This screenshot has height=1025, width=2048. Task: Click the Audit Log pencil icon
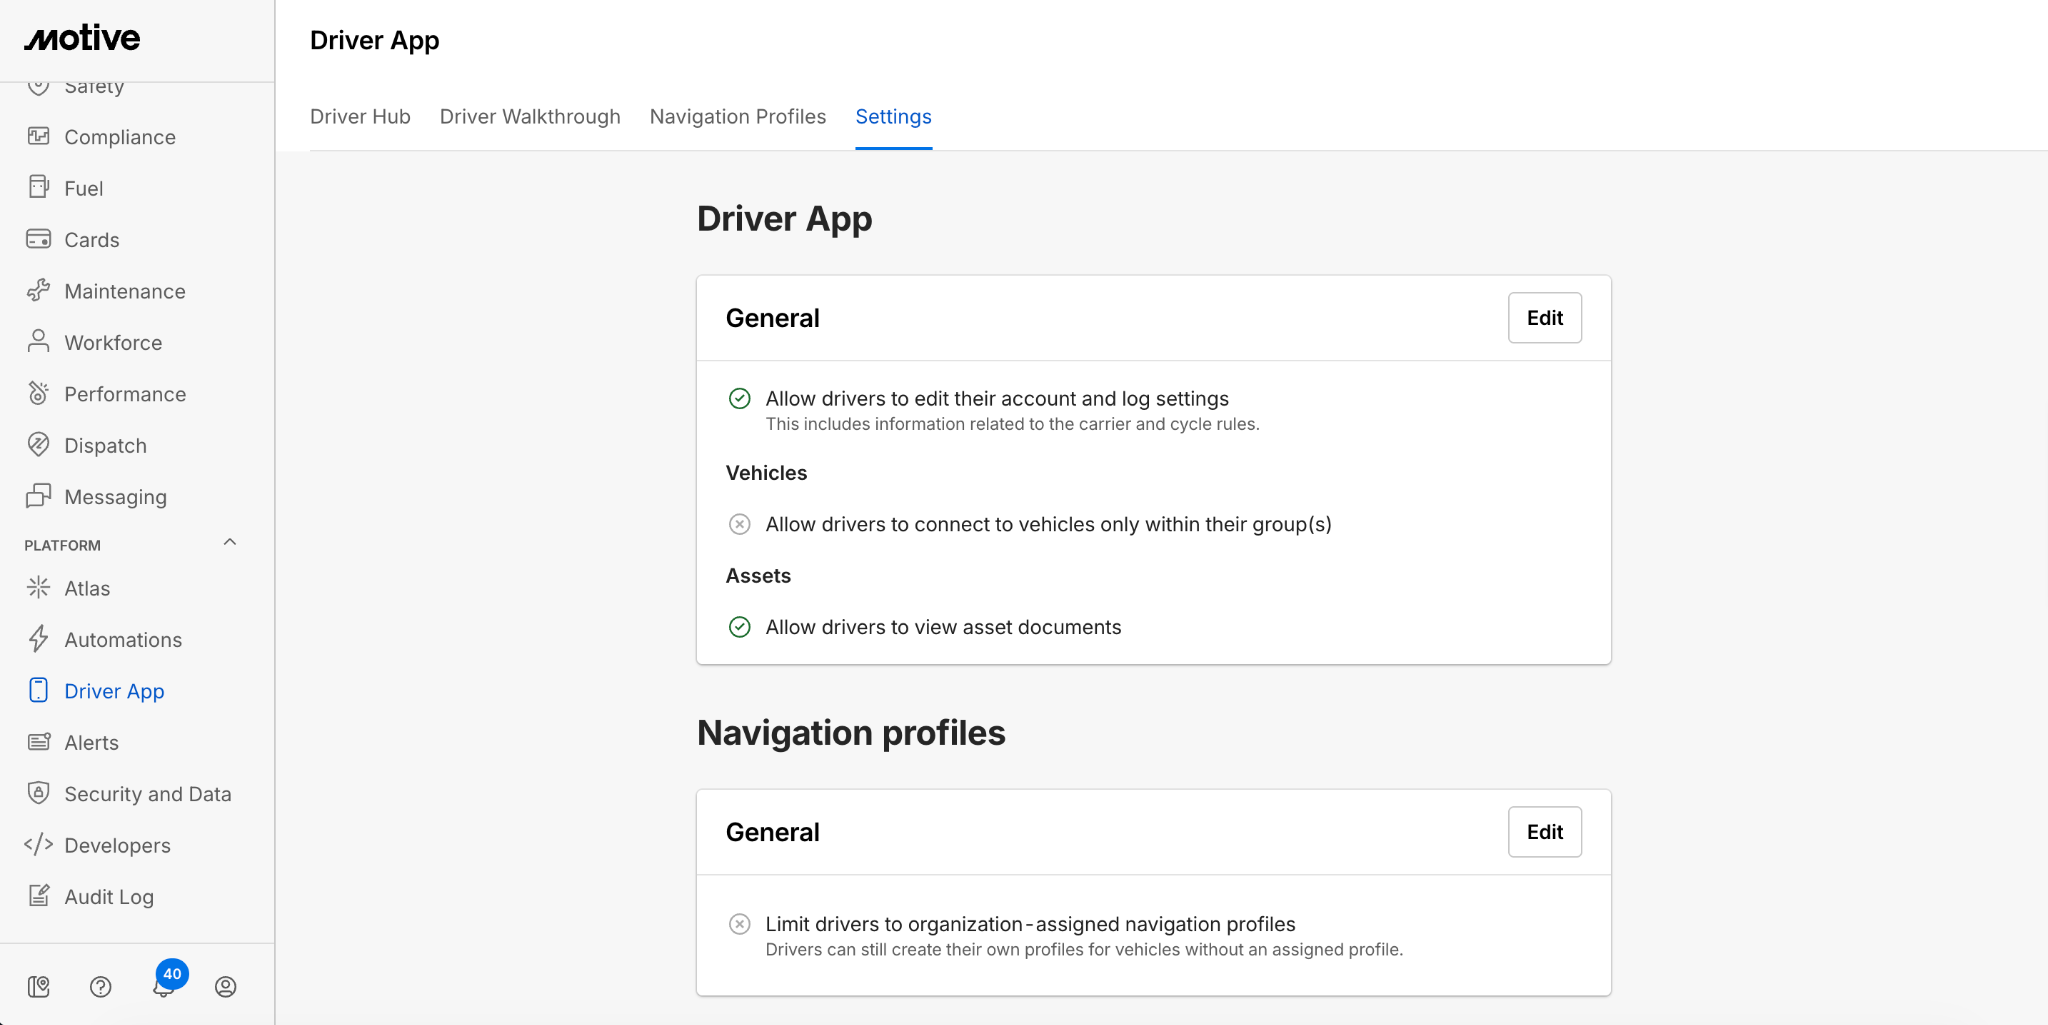pyautogui.click(x=39, y=896)
